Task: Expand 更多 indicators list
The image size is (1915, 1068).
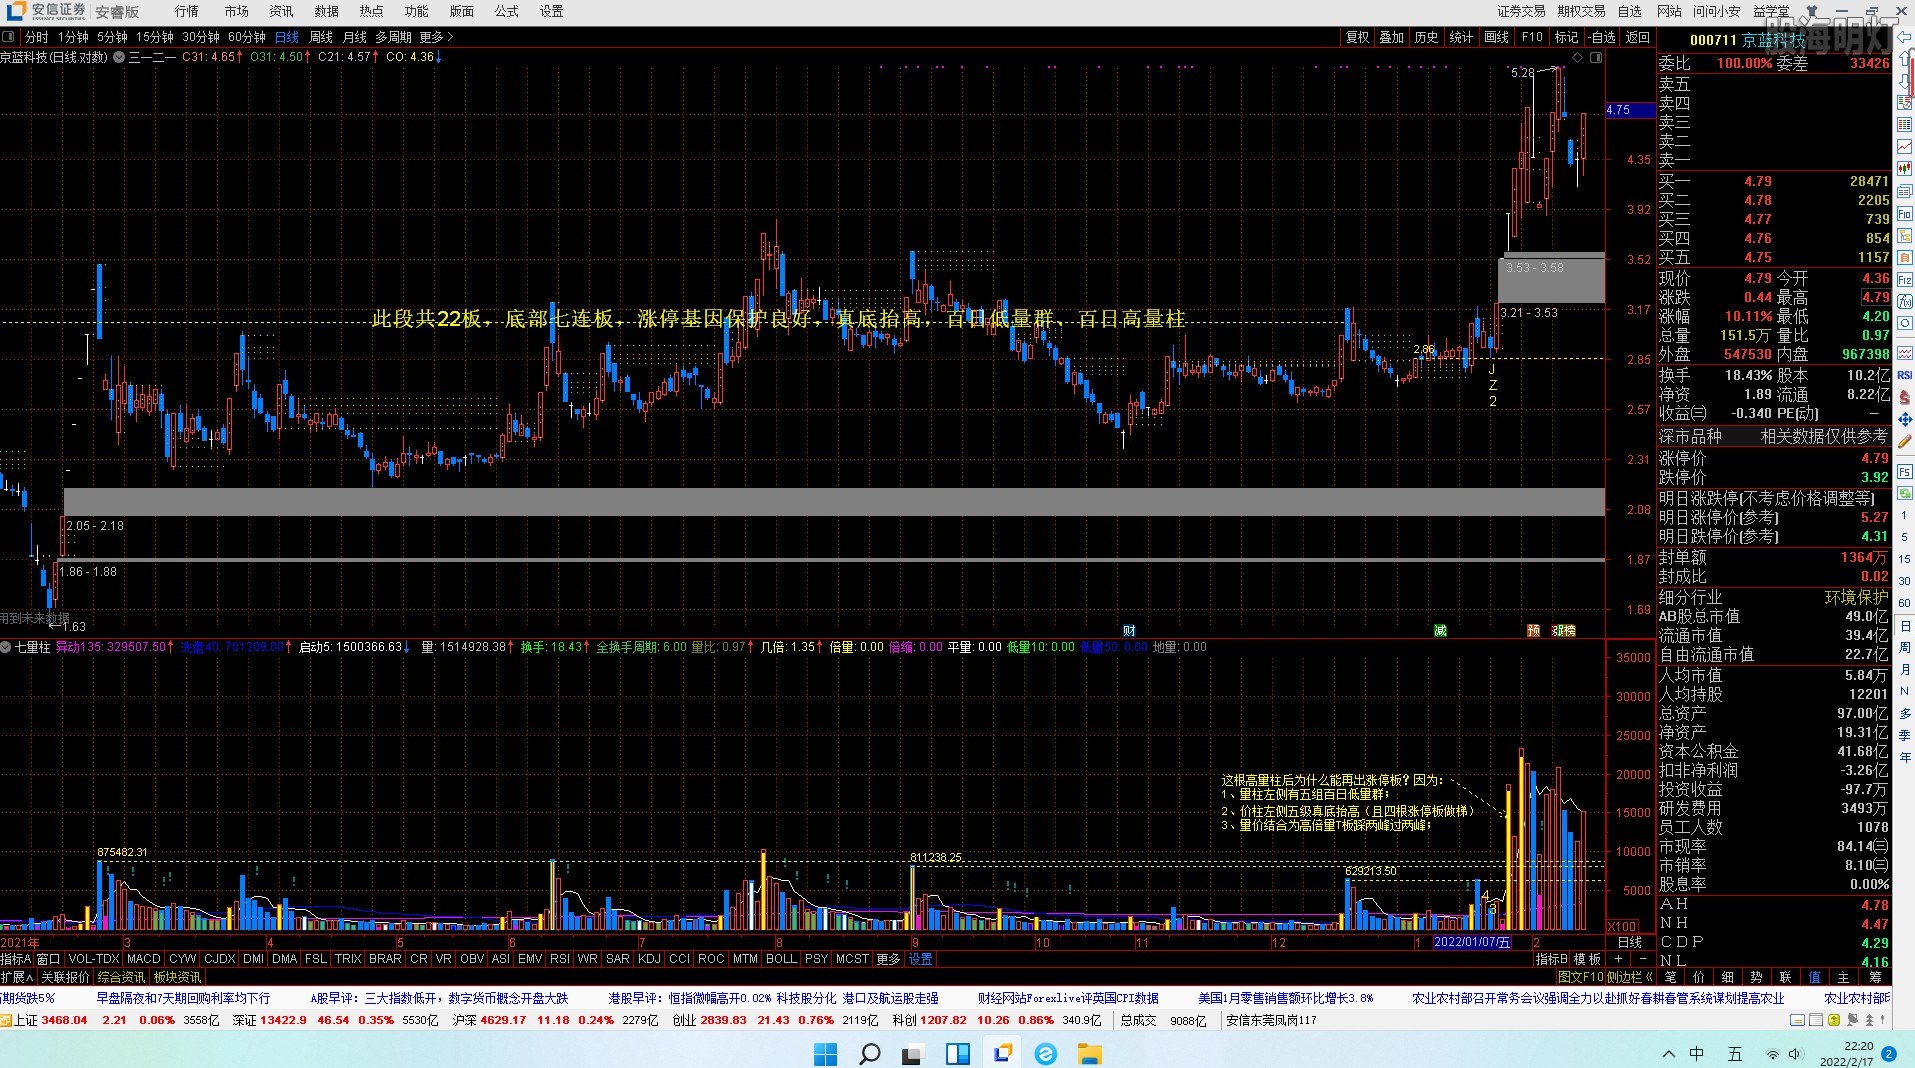Action: (x=888, y=959)
